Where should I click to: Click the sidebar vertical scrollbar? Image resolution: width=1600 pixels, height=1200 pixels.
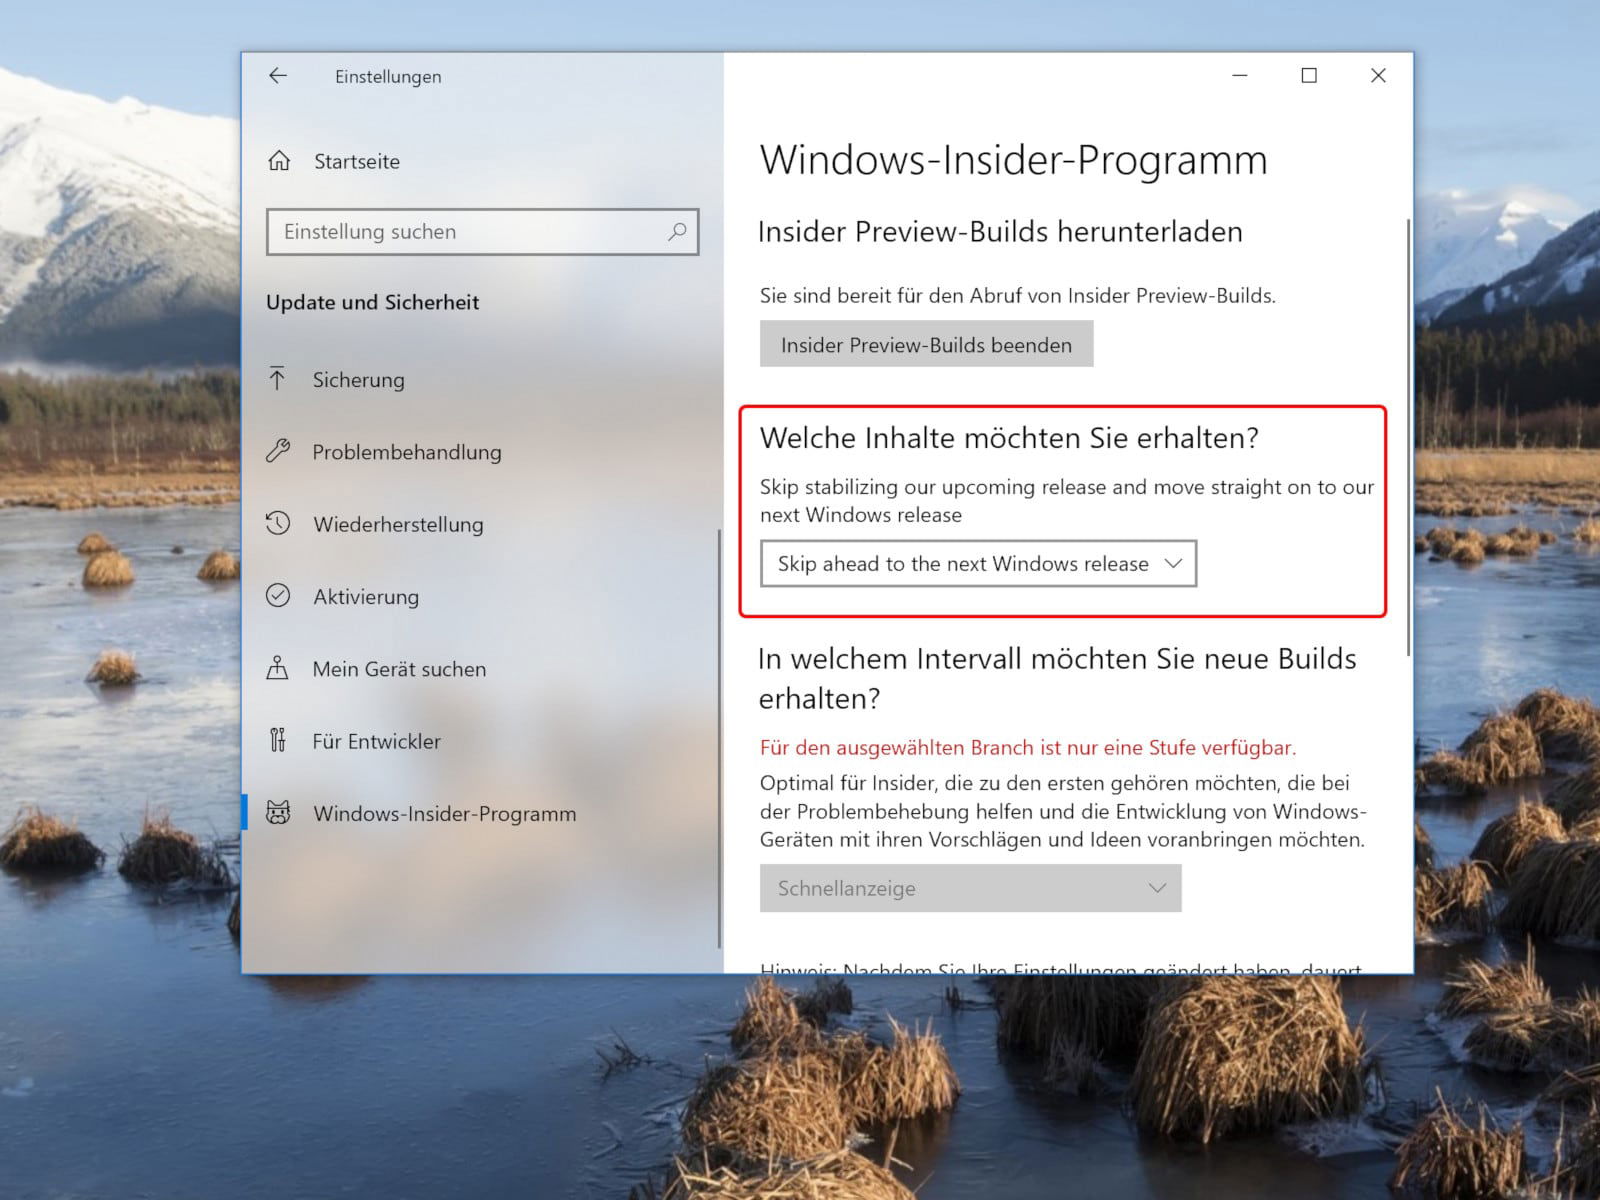click(x=719, y=738)
